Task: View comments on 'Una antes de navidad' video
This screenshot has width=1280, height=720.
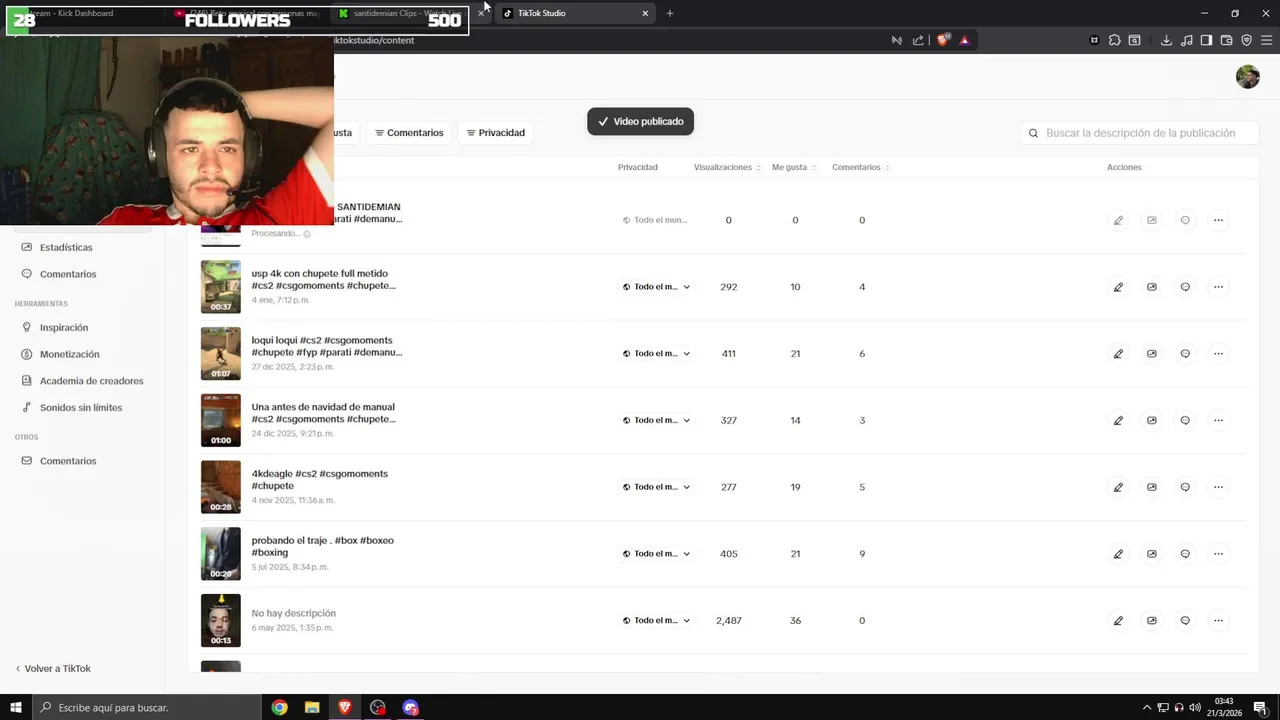Action: pos(1185,420)
